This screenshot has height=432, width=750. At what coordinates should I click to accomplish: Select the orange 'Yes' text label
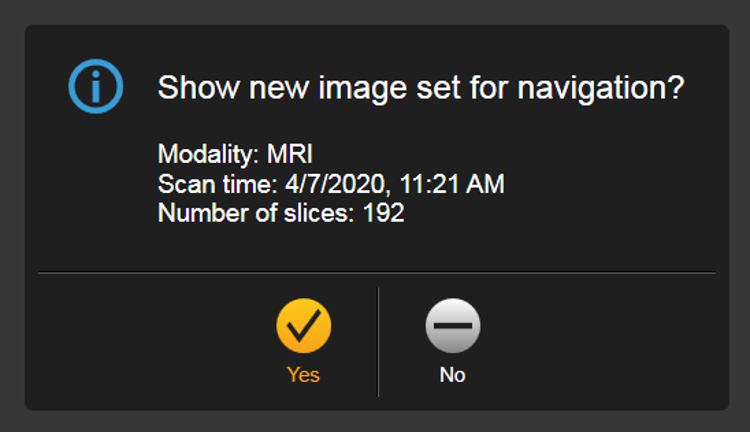[x=303, y=375]
